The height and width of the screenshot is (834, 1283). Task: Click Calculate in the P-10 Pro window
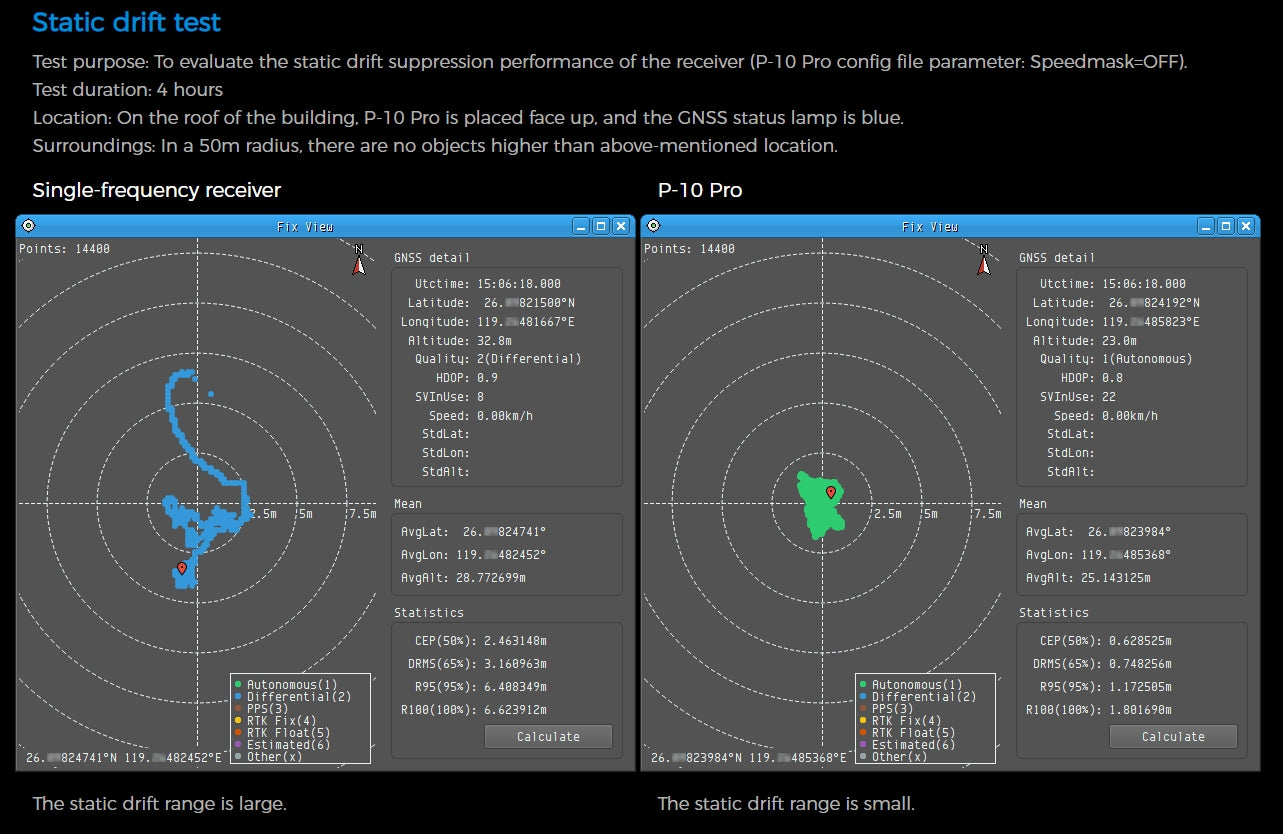click(x=1173, y=737)
